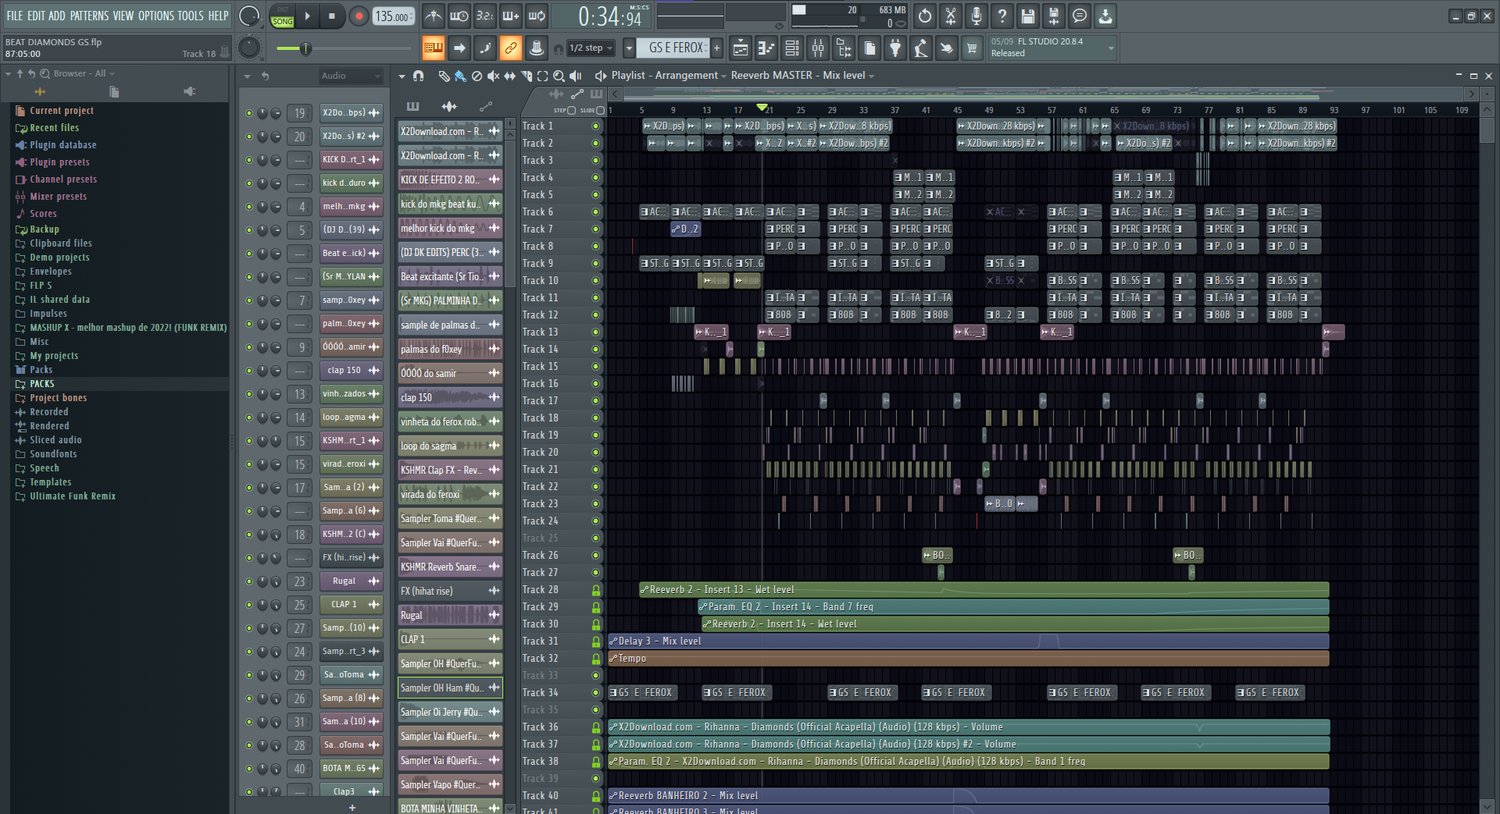
Task: Open the '1/2 step' snap dropdown
Action: 591,48
